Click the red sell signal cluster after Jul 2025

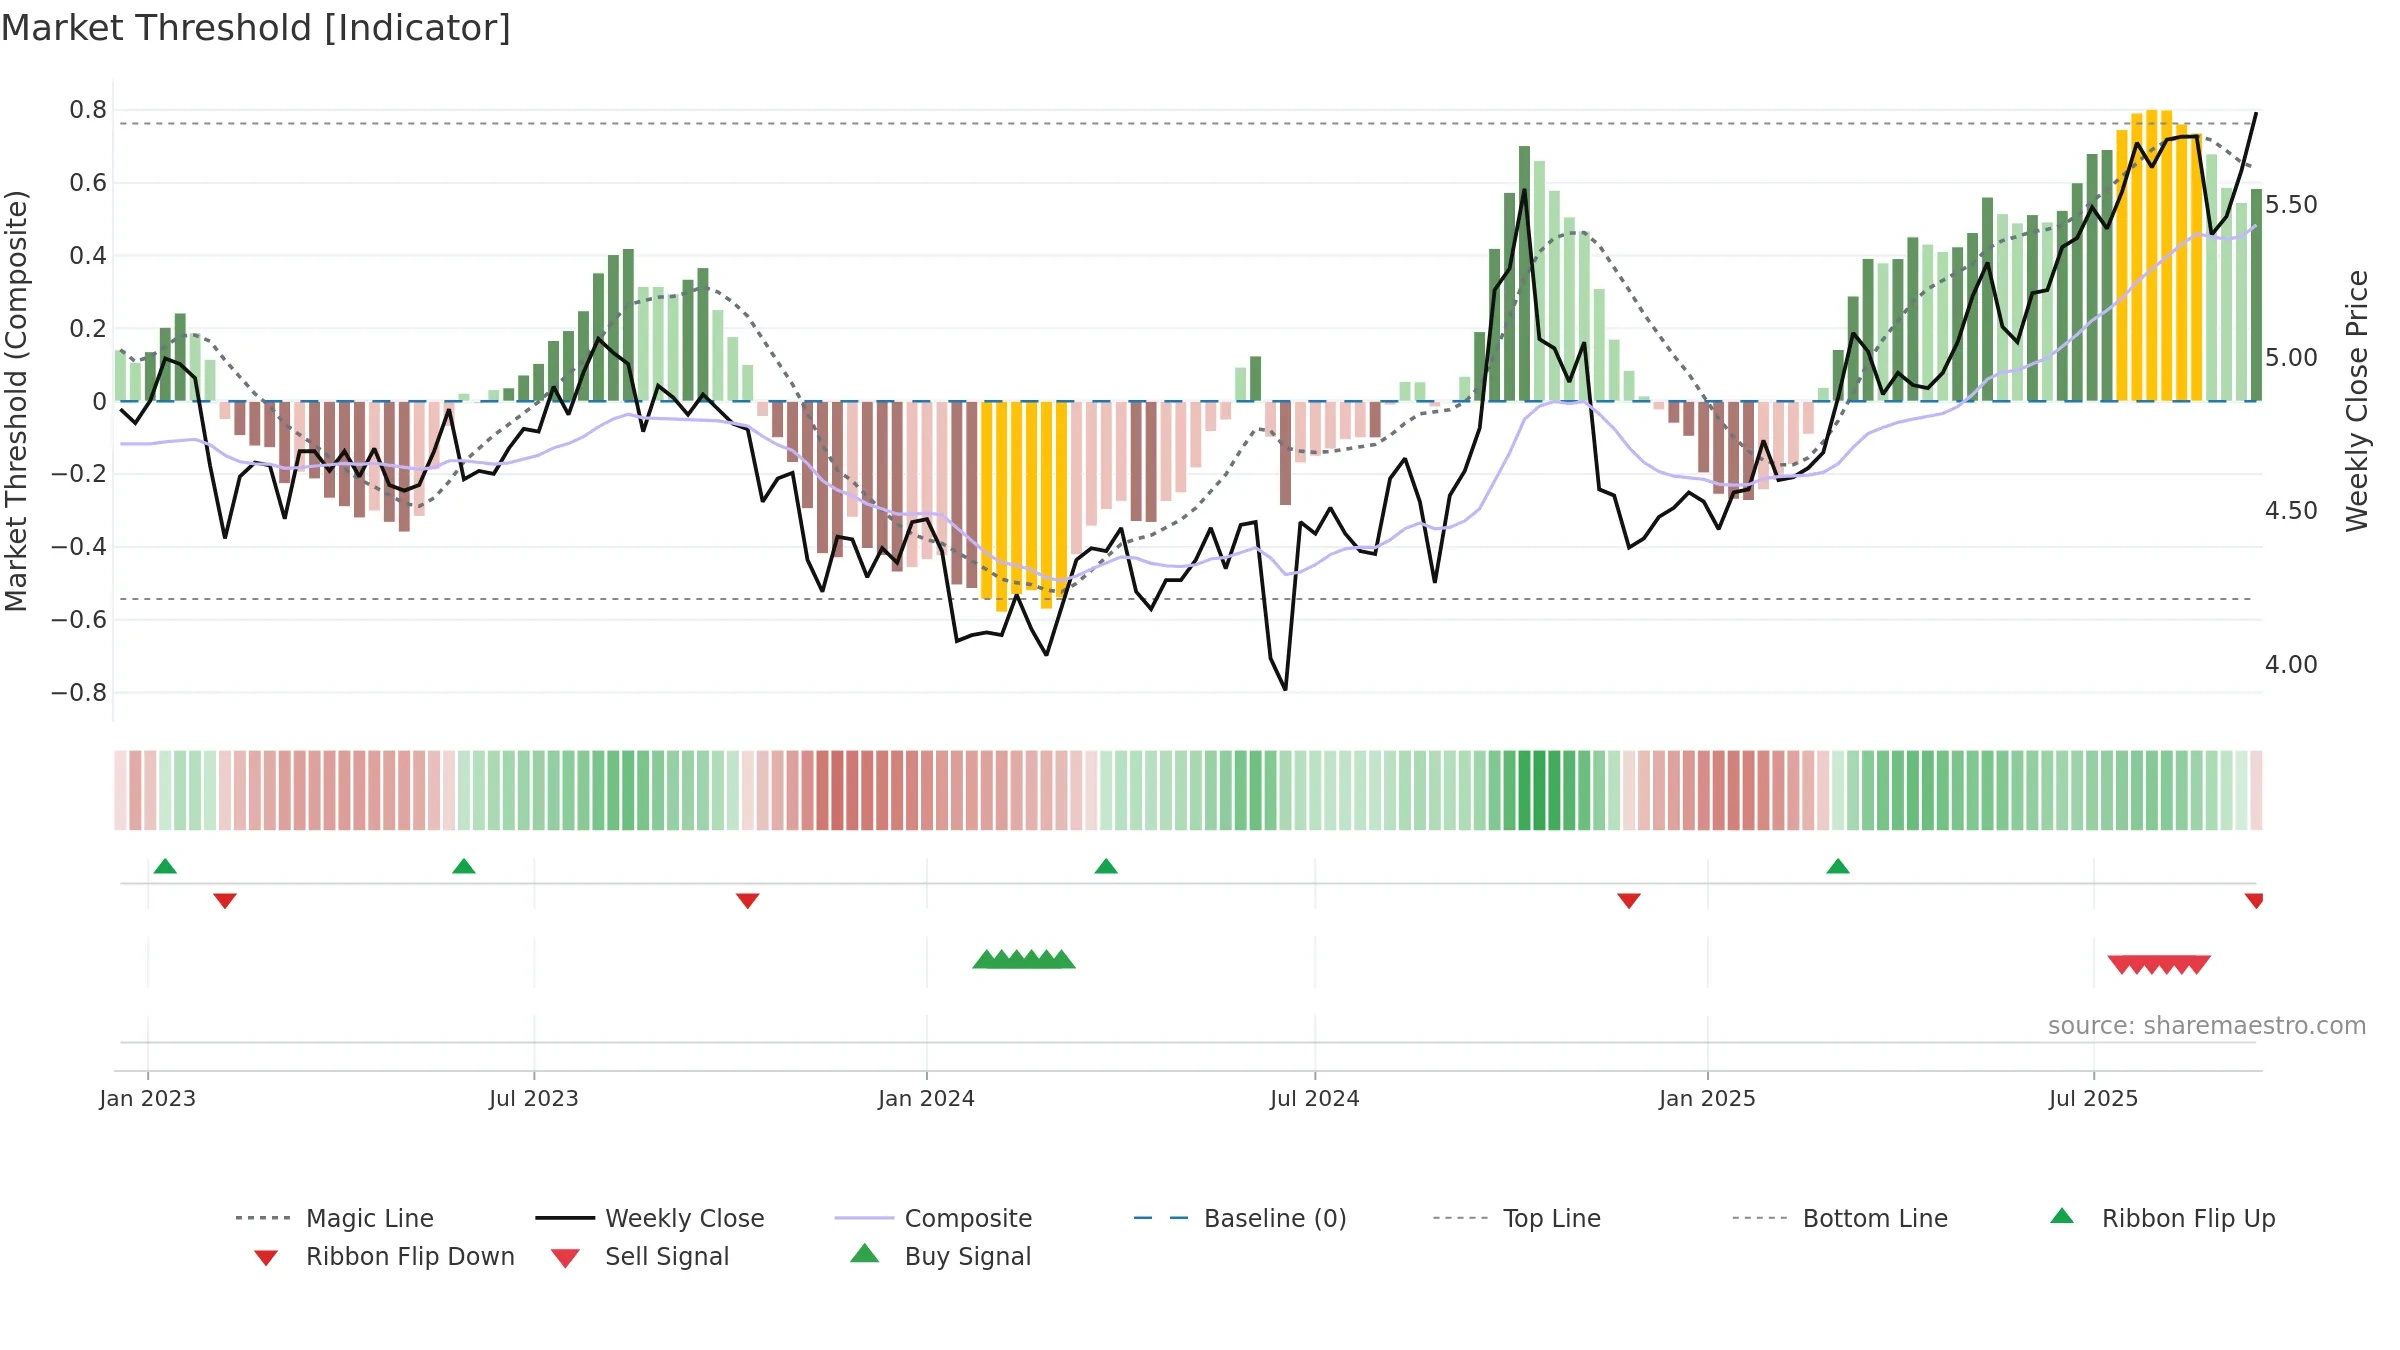2159,965
